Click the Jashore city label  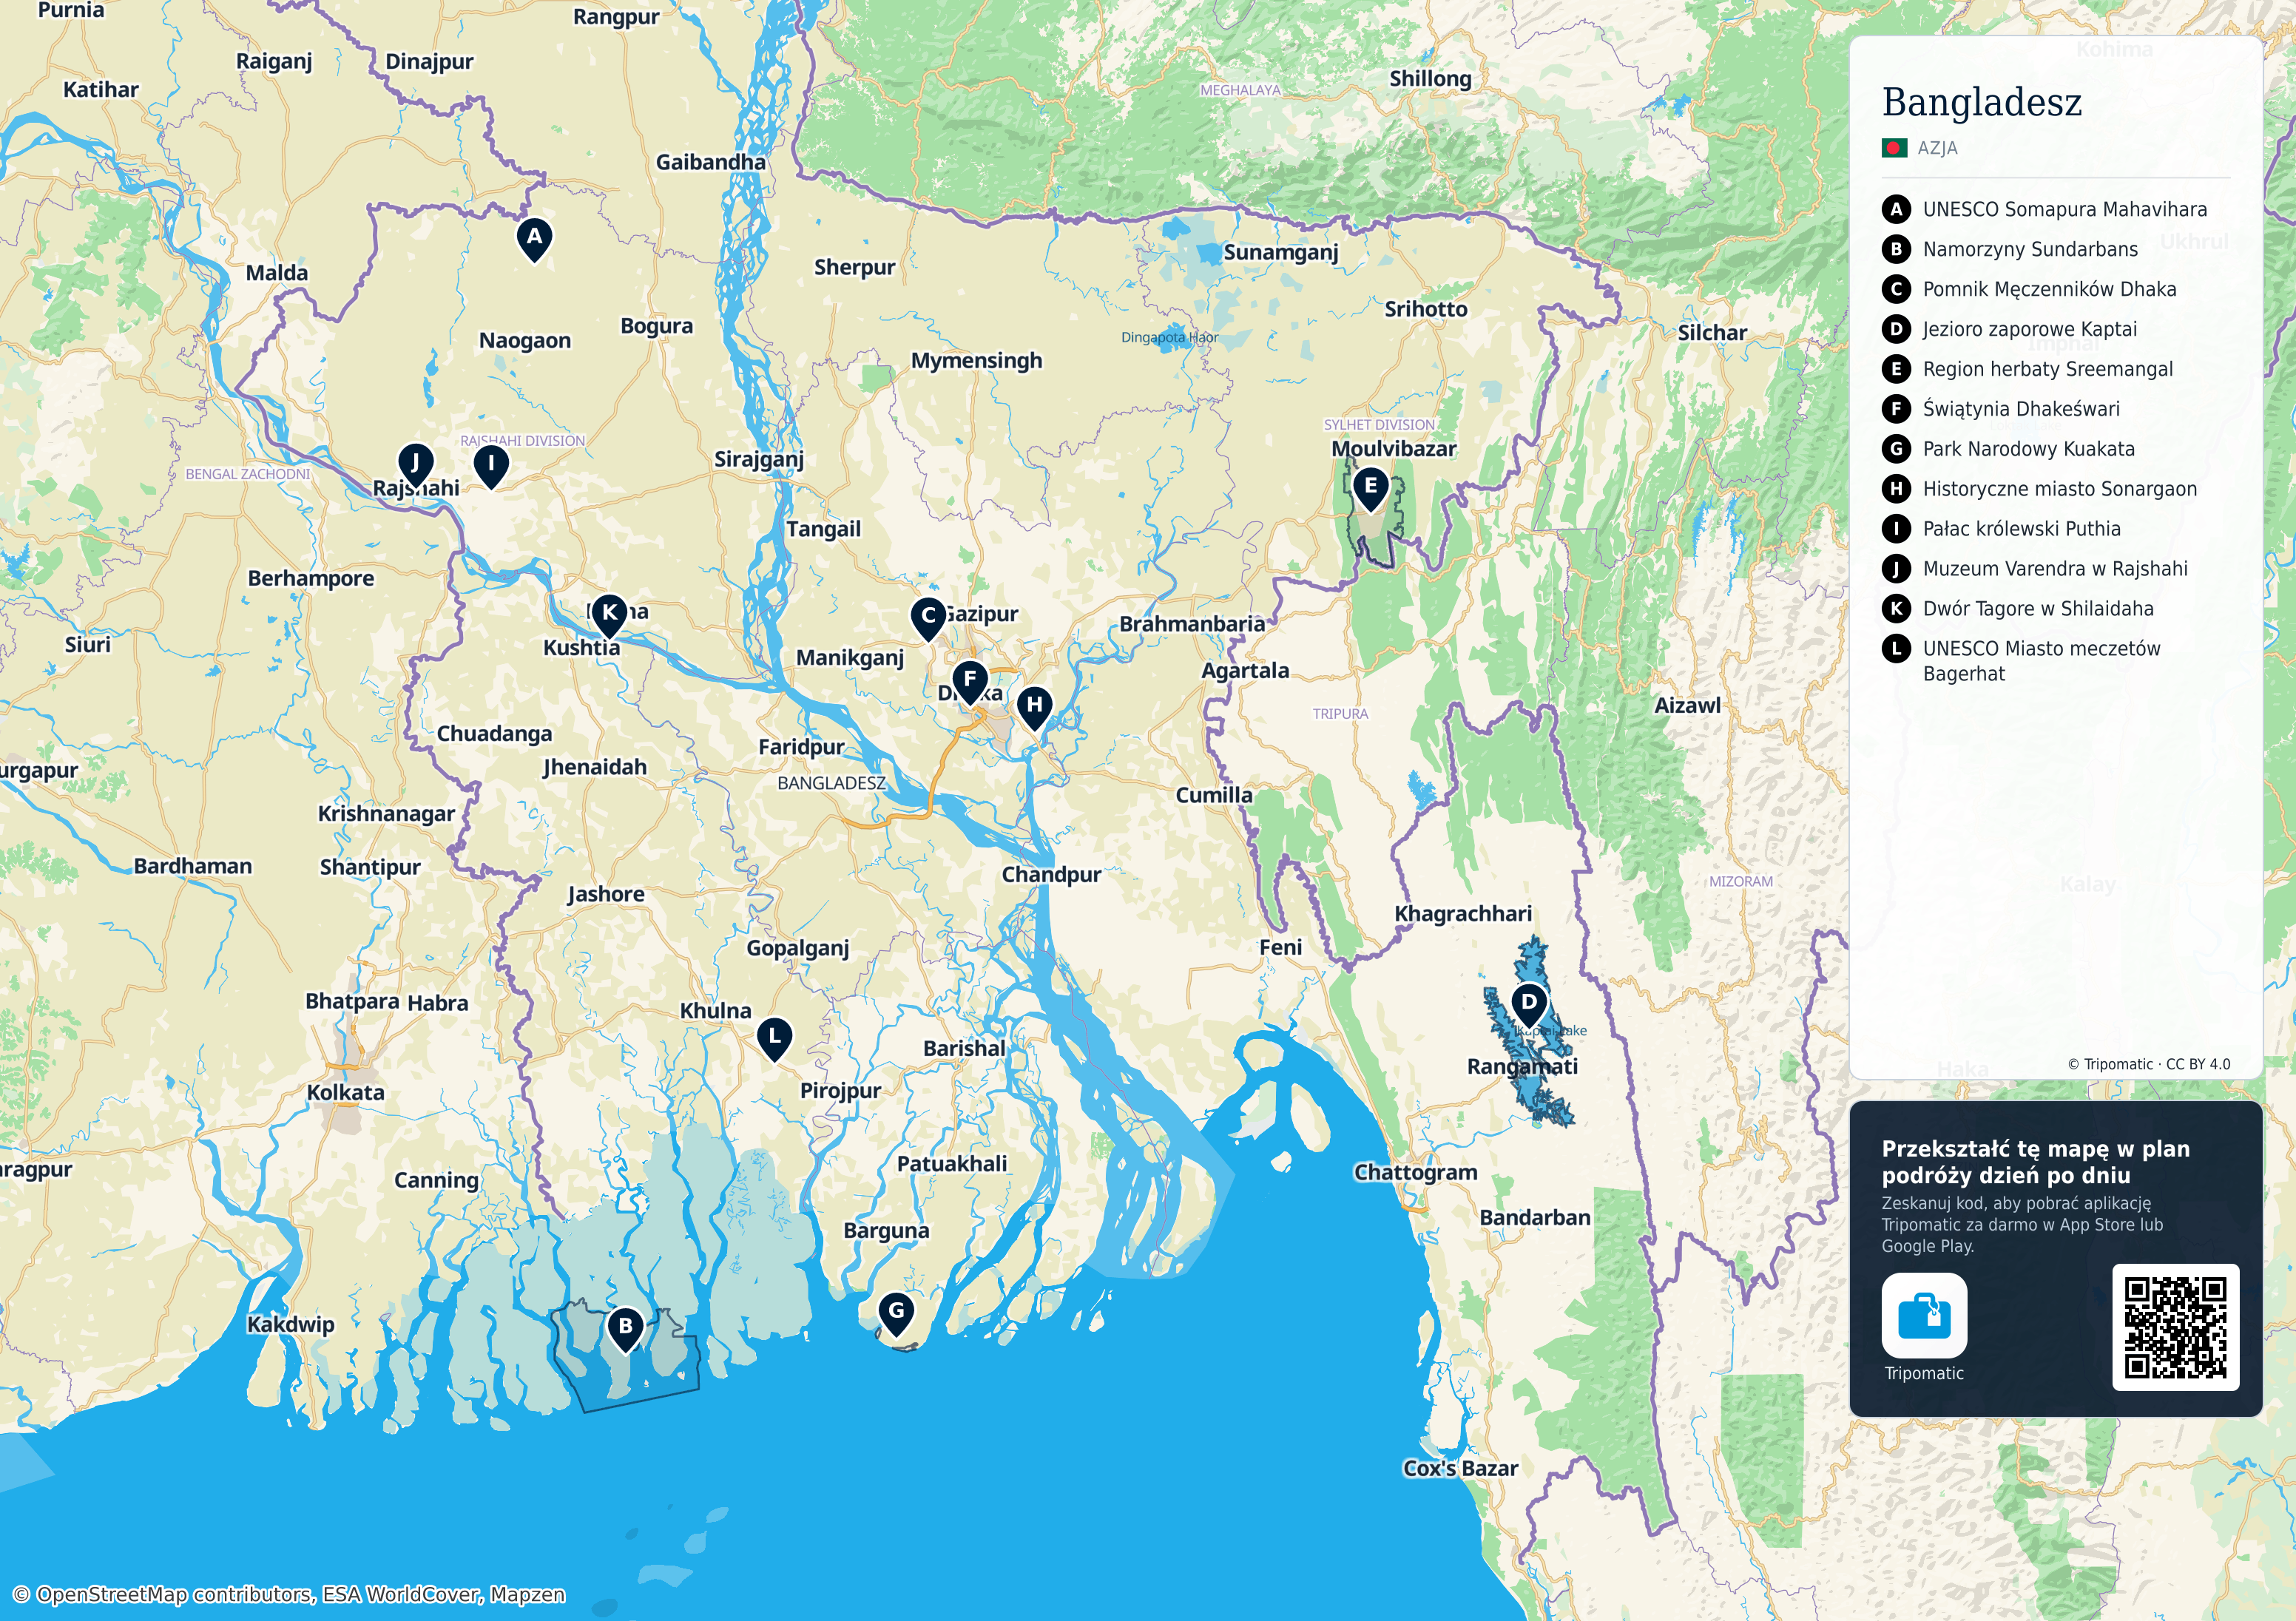(606, 894)
